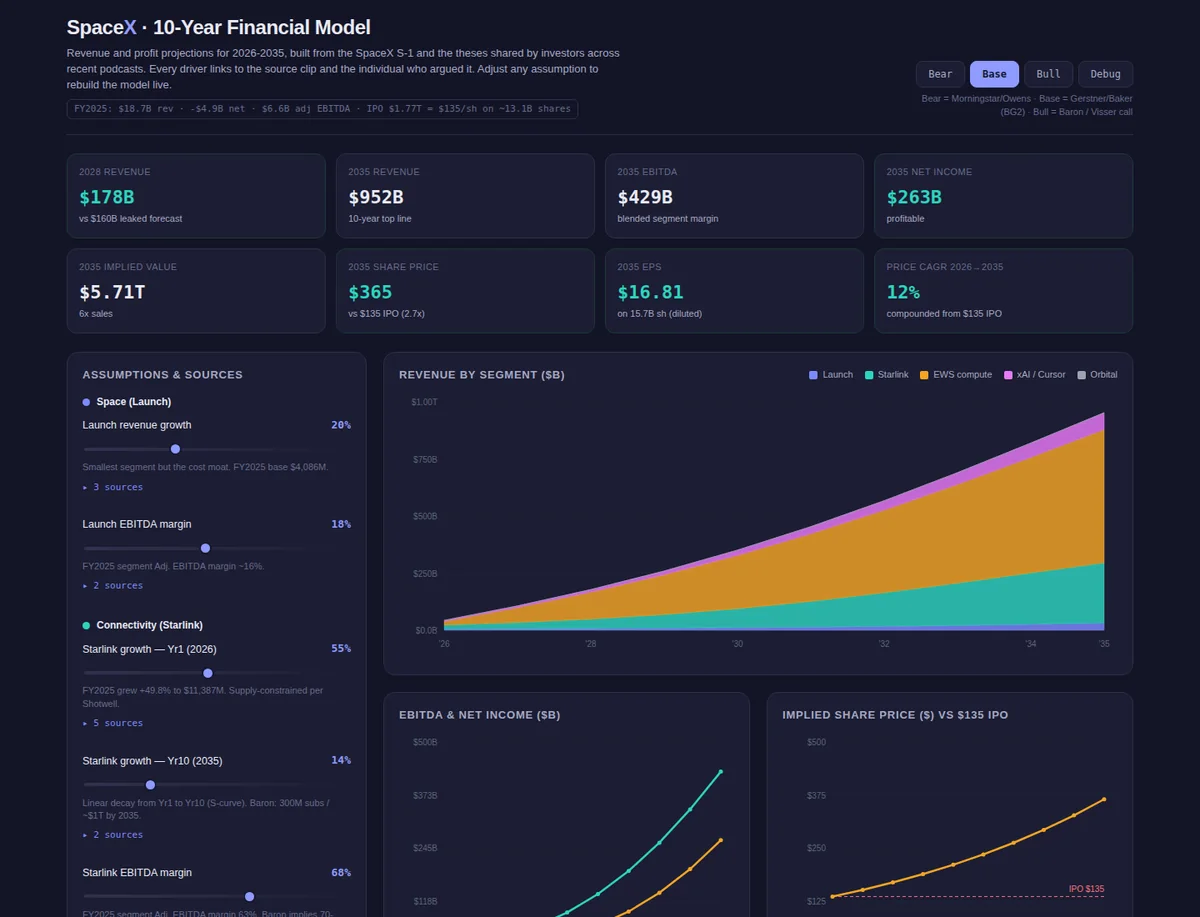The width and height of the screenshot is (1200, 917).
Task: Click the Launch legend color swatch
Action: click(813, 375)
